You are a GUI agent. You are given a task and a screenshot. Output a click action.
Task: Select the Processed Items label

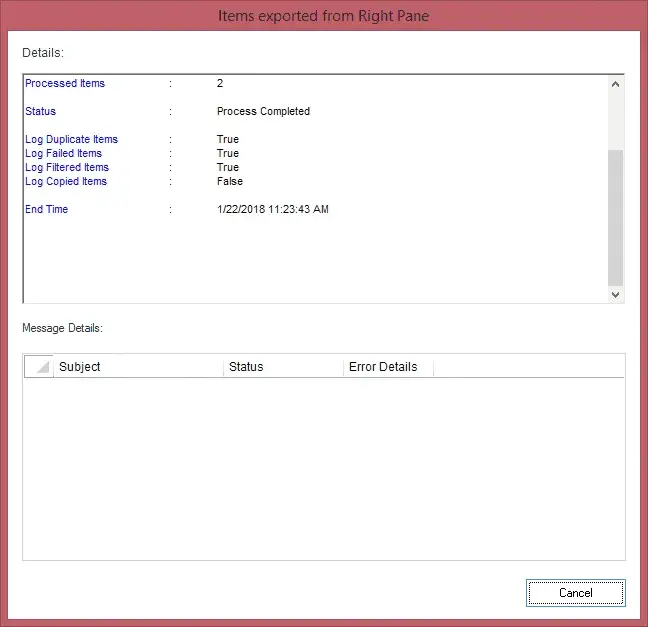point(65,84)
